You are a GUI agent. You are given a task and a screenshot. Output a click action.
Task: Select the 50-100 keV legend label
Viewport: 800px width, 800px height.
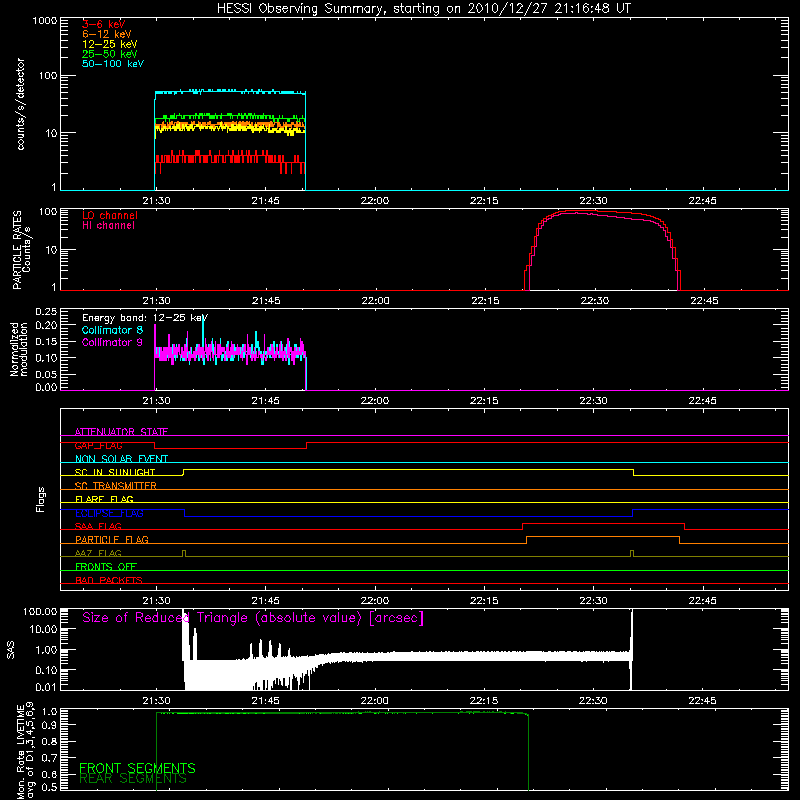pyautogui.click(x=113, y=64)
